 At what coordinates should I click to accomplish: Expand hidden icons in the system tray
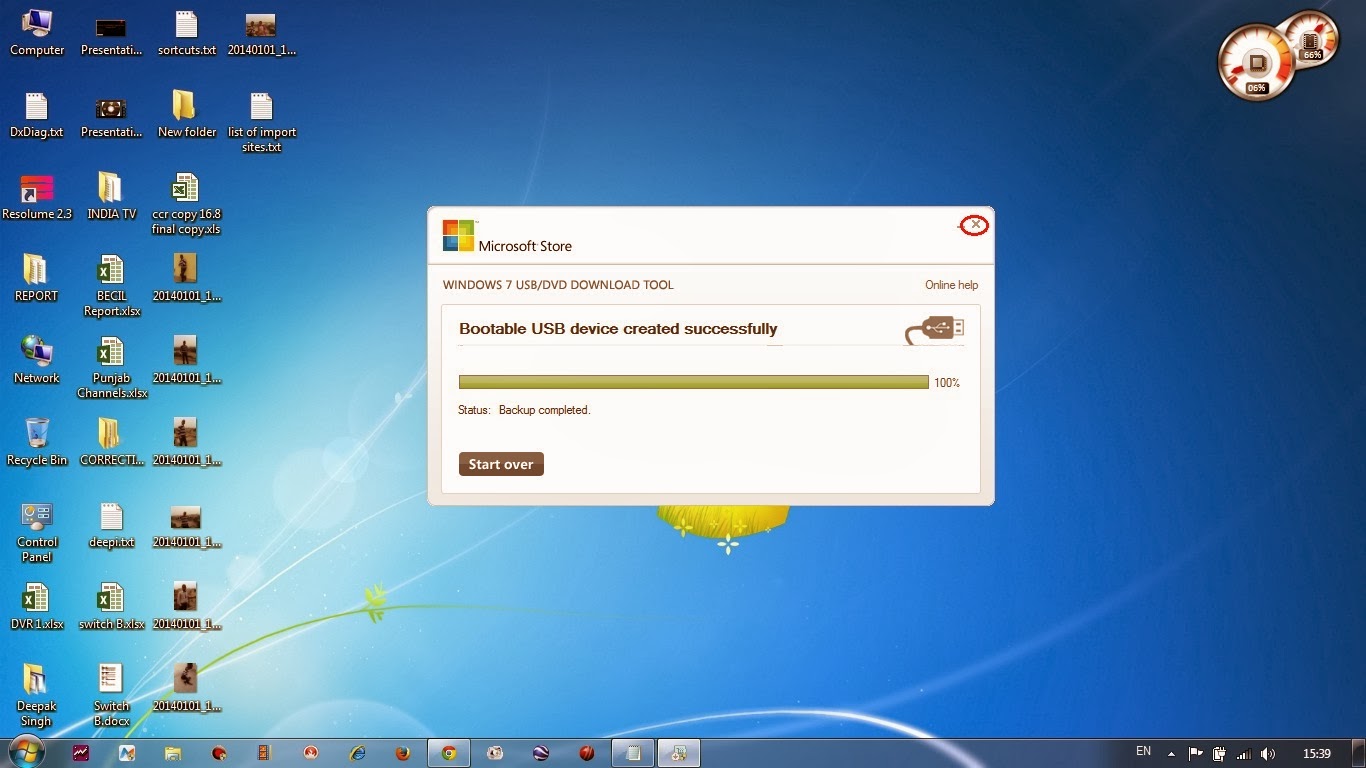(1171, 753)
